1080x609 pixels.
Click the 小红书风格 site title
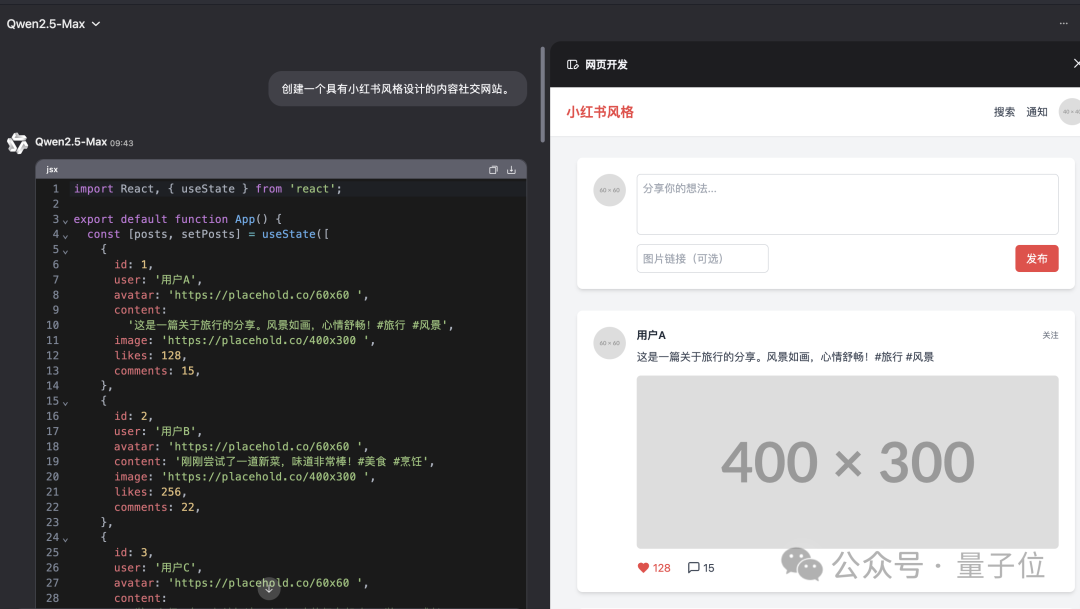click(600, 112)
